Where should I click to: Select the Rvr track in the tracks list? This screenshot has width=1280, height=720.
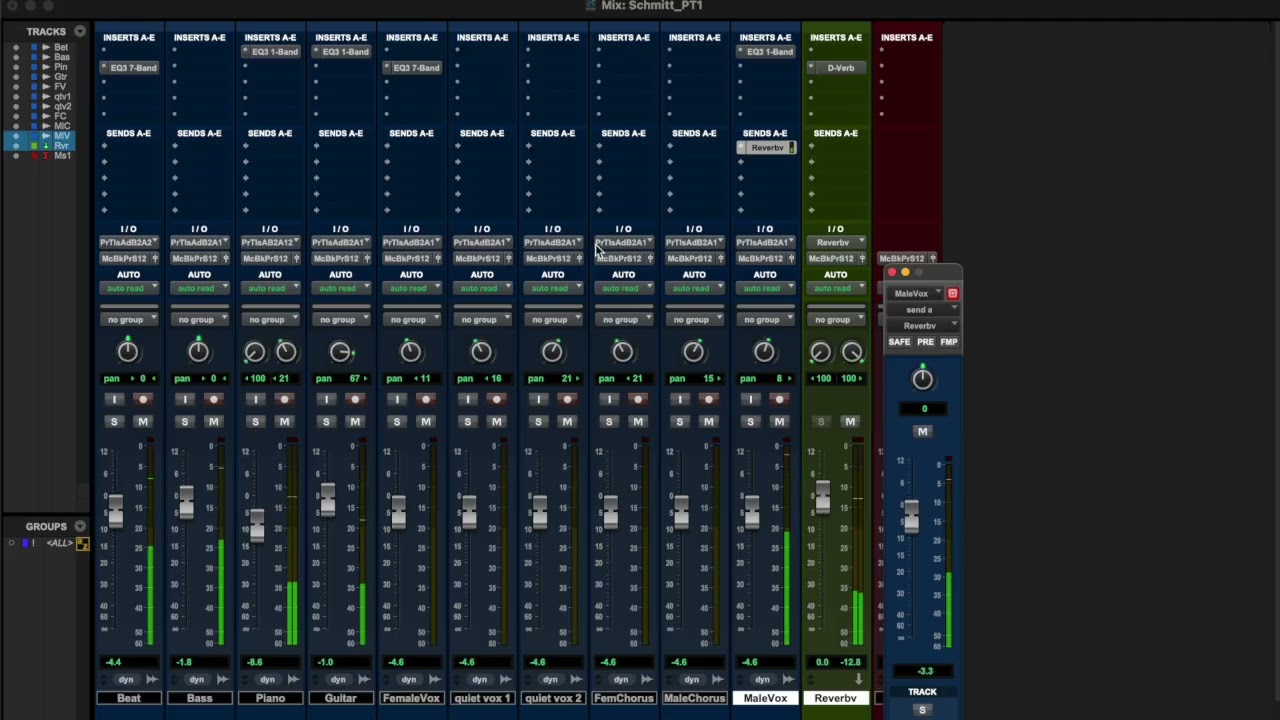pos(62,146)
